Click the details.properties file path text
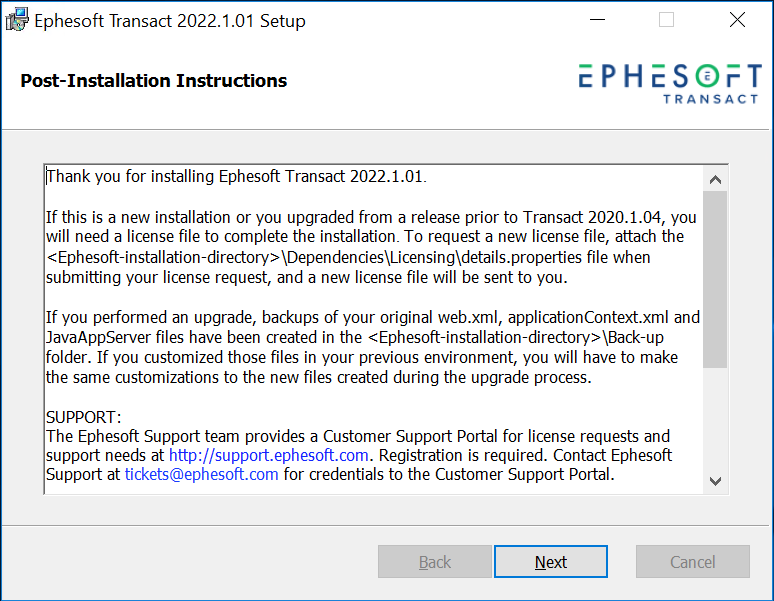 tap(348, 257)
